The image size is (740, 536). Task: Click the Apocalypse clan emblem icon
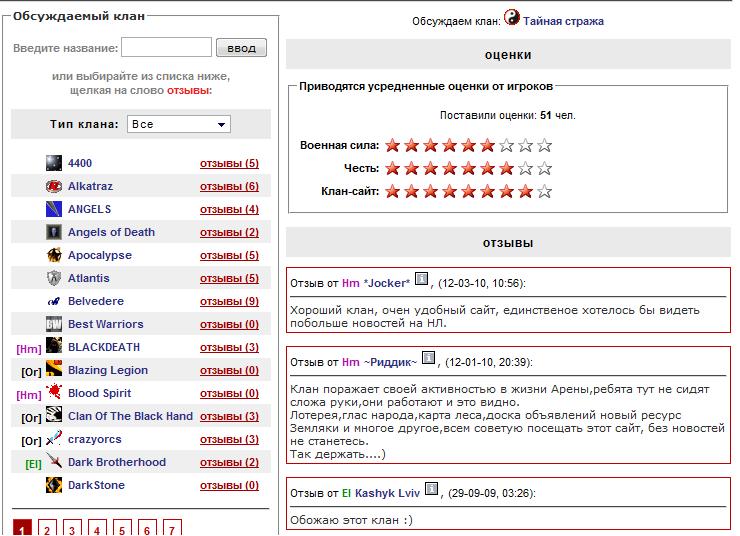(x=54, y=255)
